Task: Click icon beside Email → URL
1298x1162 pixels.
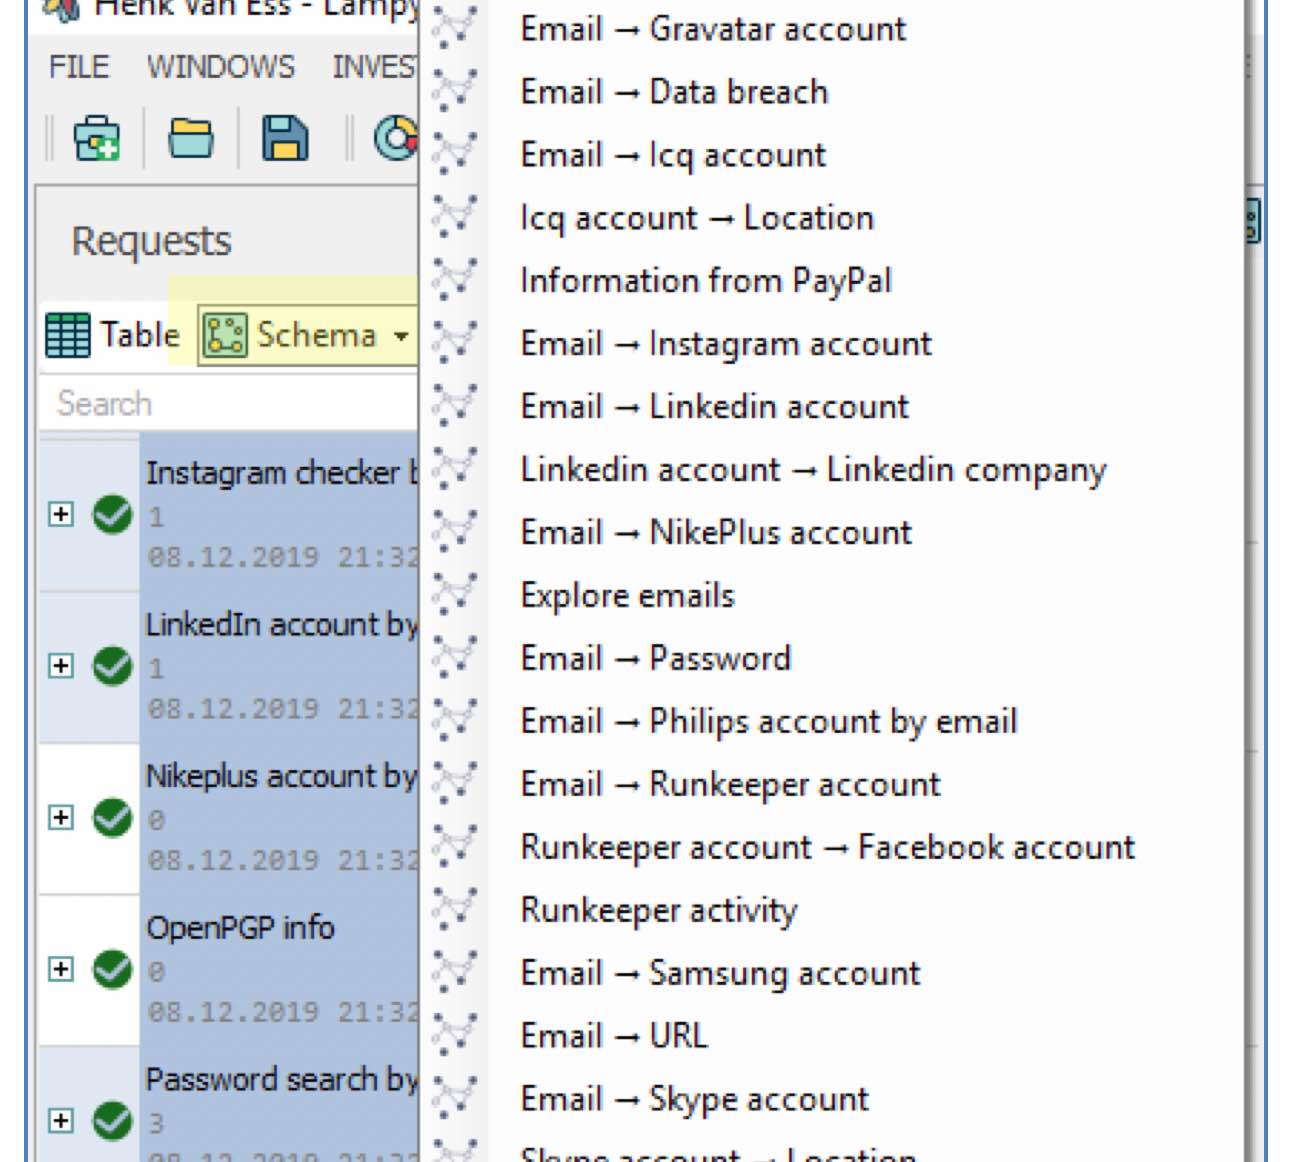Action: click(455, 1036)
